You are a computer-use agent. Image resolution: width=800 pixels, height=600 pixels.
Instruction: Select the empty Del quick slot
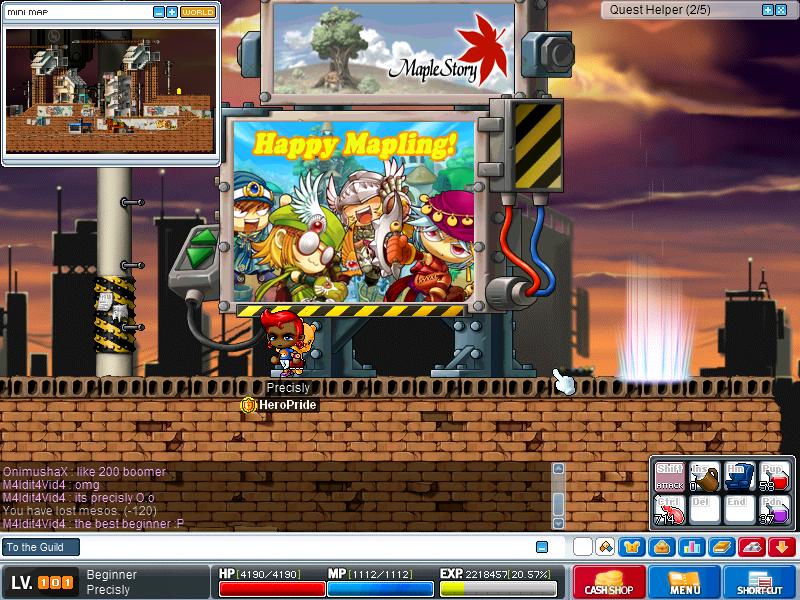coord(704,510)
